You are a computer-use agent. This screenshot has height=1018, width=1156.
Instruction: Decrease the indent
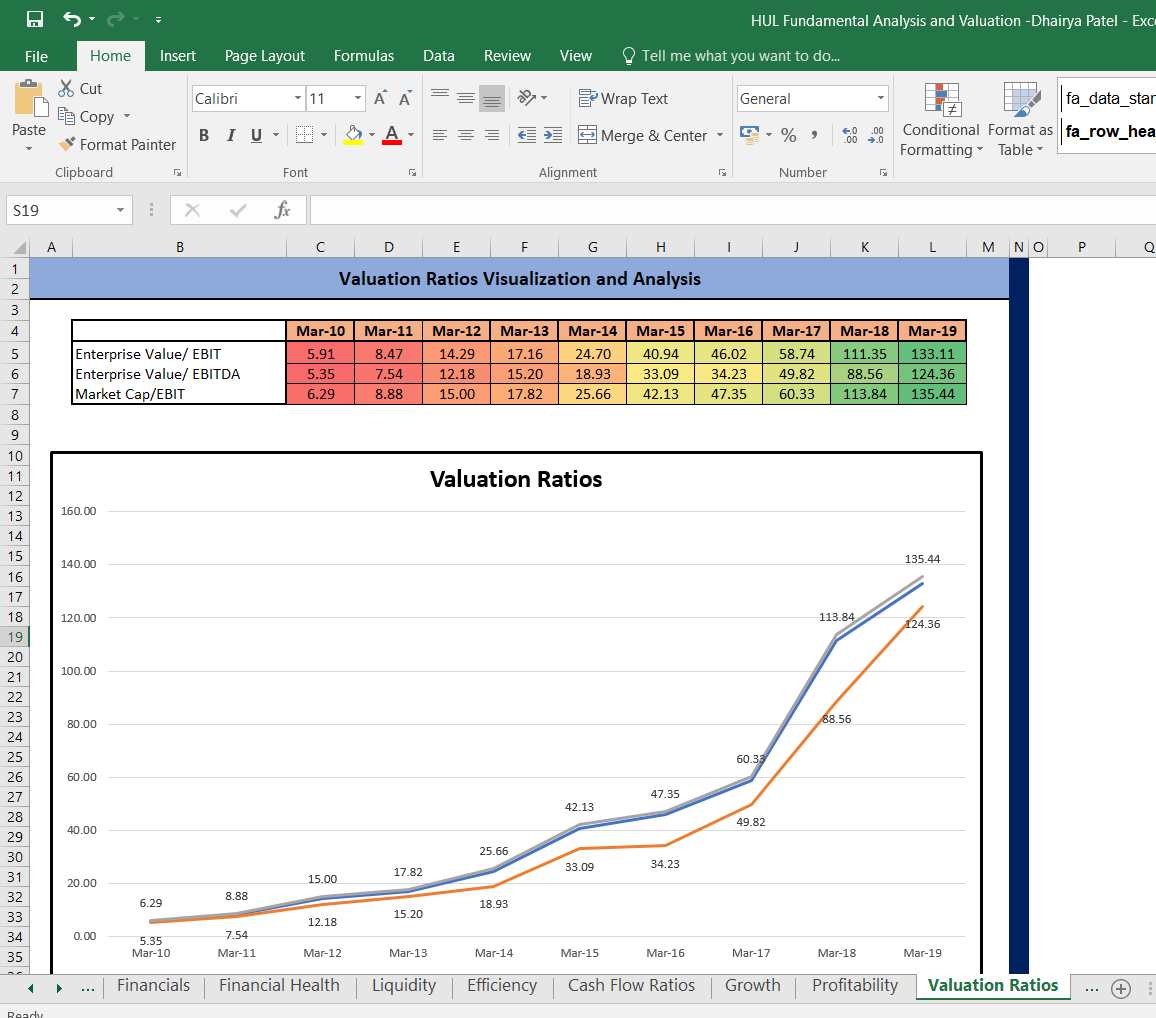526,135
